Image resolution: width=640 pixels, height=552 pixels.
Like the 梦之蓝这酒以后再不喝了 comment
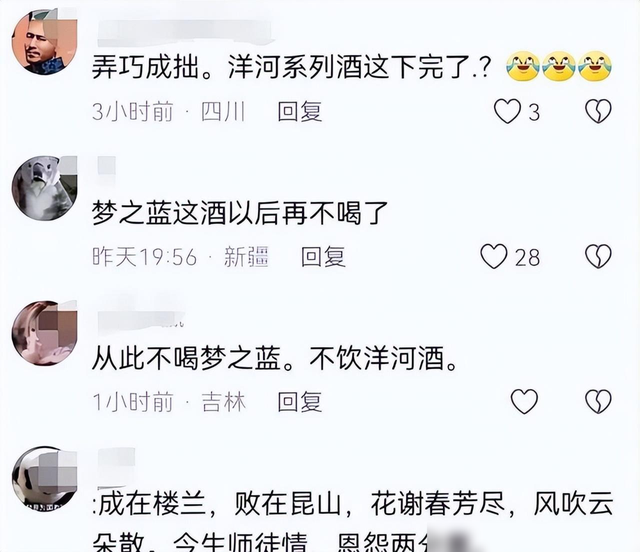494,256
